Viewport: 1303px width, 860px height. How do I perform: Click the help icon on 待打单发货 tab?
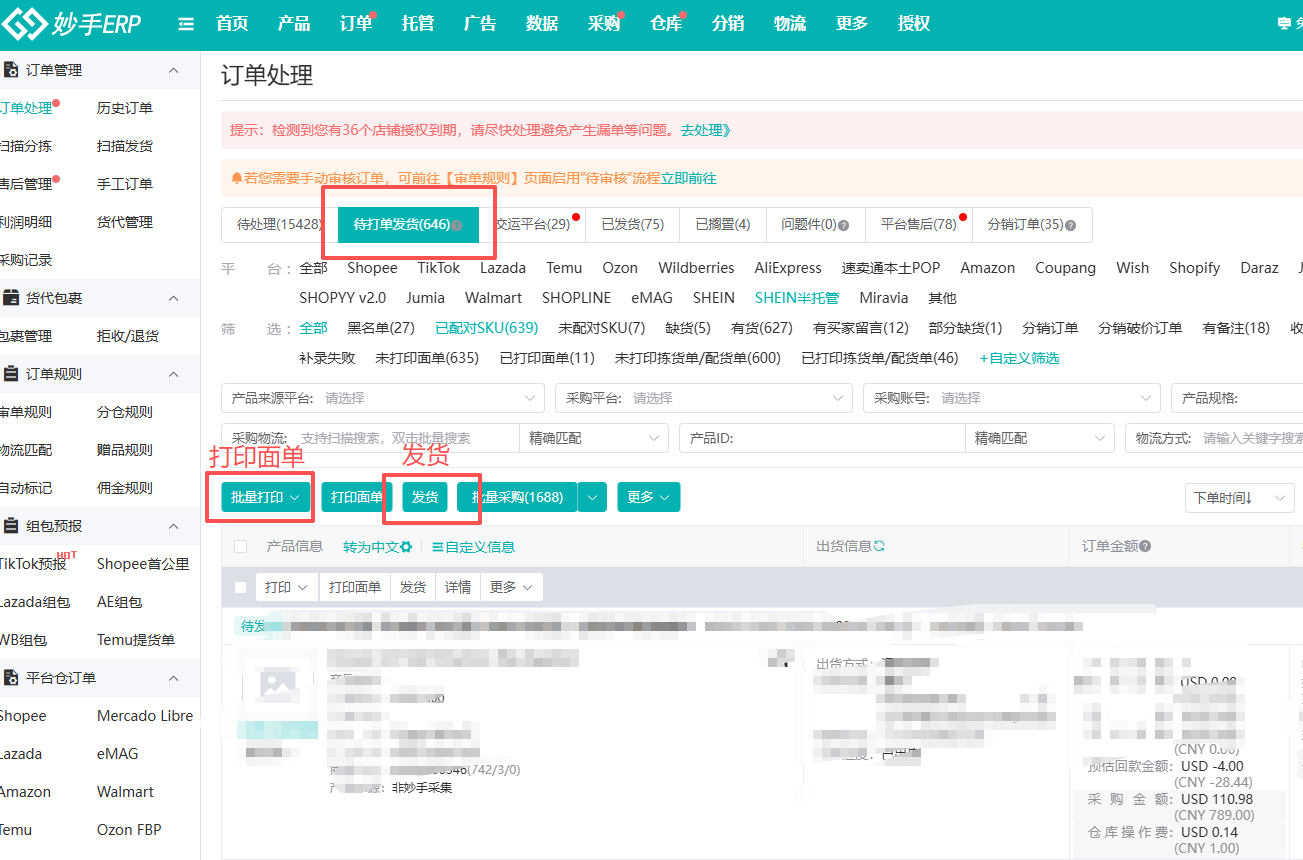tap(457, 225)
